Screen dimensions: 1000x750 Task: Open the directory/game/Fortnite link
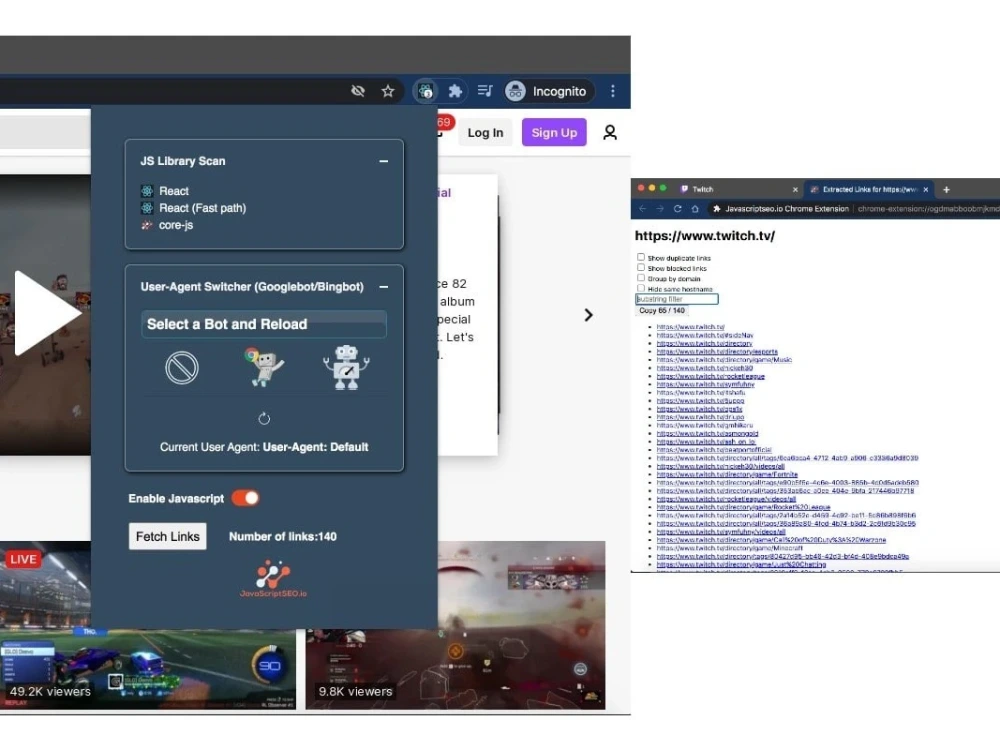tap(727, 474)
